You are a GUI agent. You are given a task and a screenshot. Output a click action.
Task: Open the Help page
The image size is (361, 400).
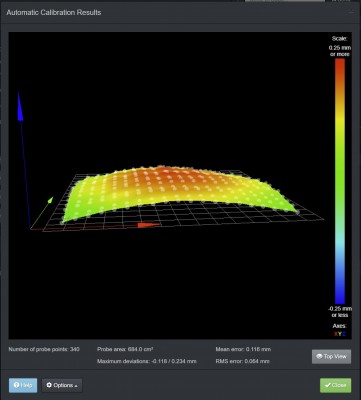coord(23,385)
